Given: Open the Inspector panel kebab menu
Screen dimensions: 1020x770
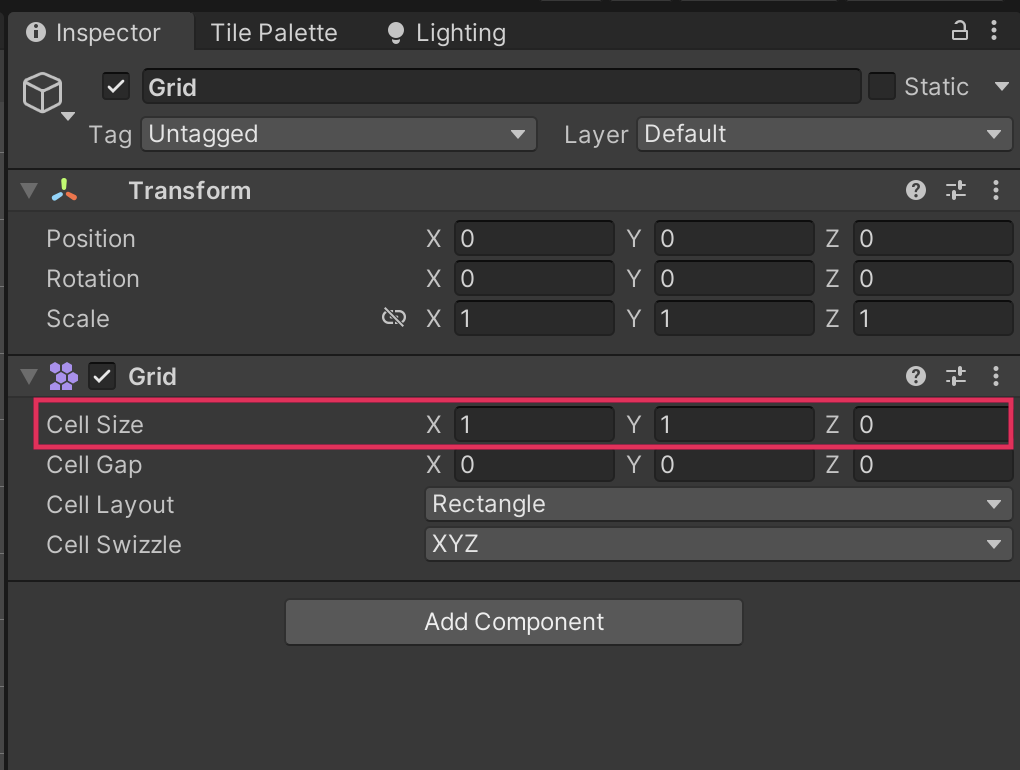Looking at the screenshot, I should 994,31.
